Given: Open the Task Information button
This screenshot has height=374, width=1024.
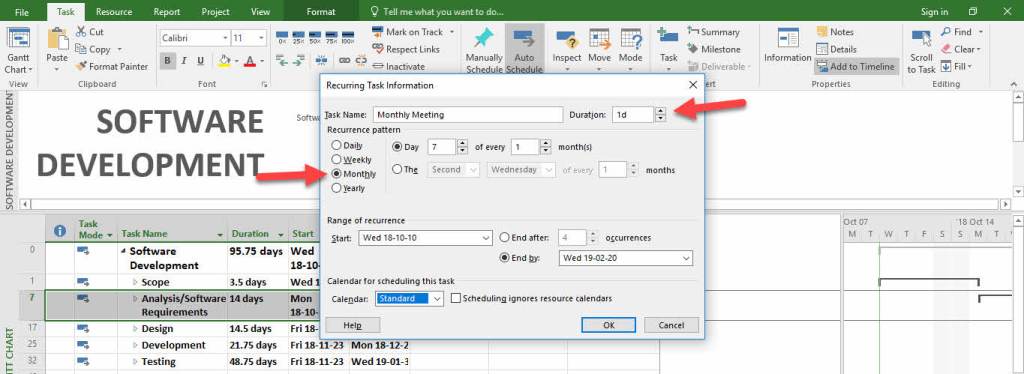Looking at the screenshot, I should click(788, 46).
